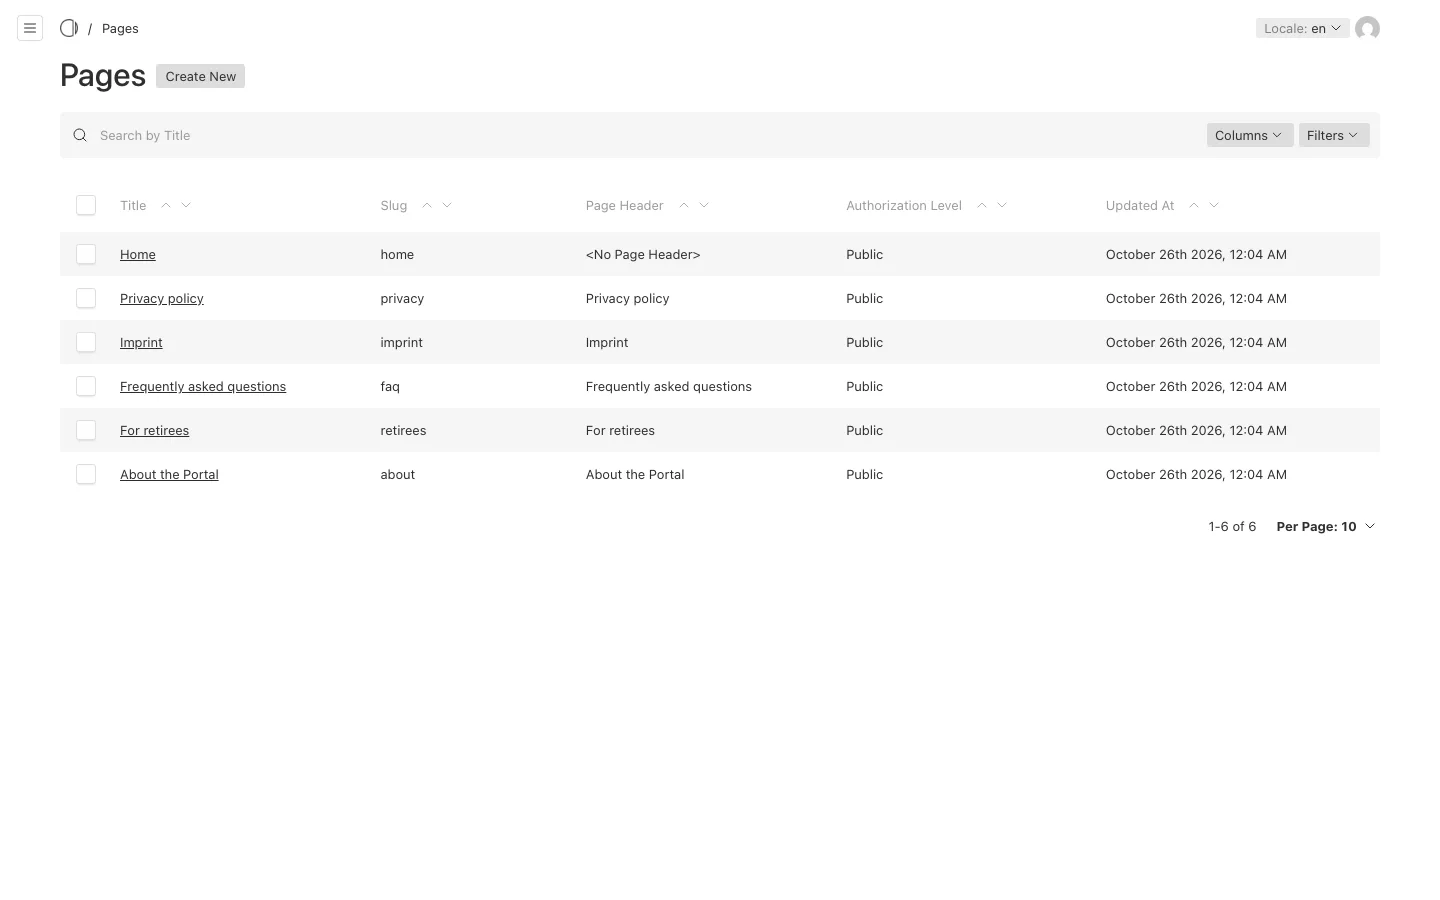The width and height of the screenshot is (1440, 900).
Task: Toggle the select-all rows checkbox
Action: (x=86, y=205)
